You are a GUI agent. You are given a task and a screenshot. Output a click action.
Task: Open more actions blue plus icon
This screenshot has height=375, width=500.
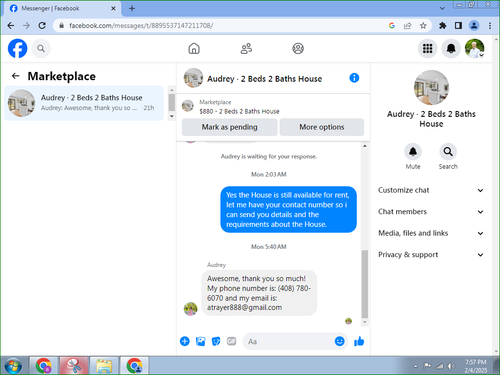(x=185, y=341)
